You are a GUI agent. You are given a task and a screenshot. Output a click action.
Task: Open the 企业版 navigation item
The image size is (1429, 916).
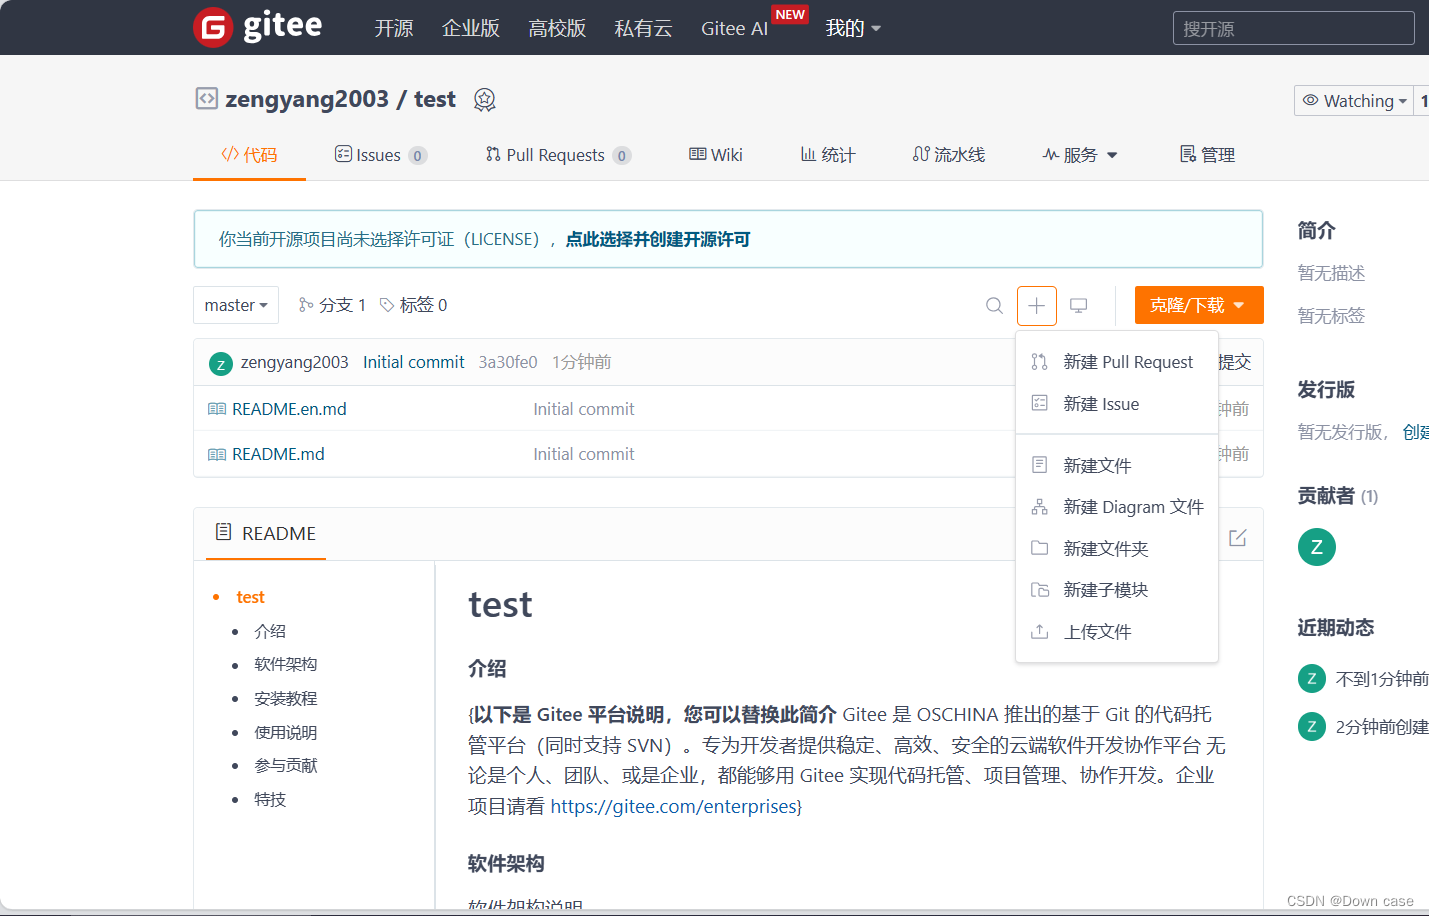click(471, 28)
